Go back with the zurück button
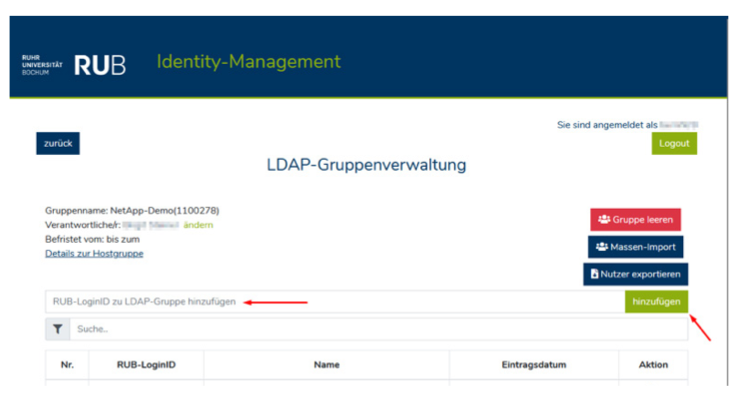The width and height of the screenshot is (740, 402). (x=58, y=143)
